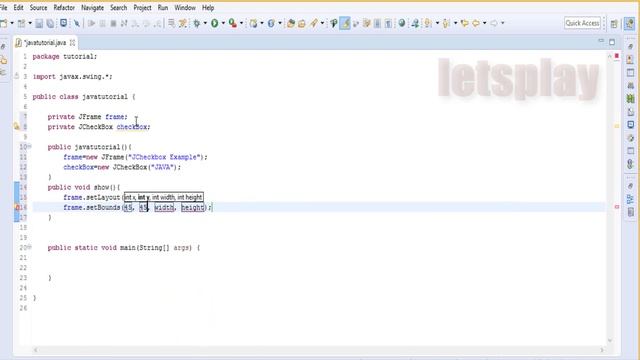Open the Run menu
The width and height of the screenshot is (640, 360).
[163, 8]
